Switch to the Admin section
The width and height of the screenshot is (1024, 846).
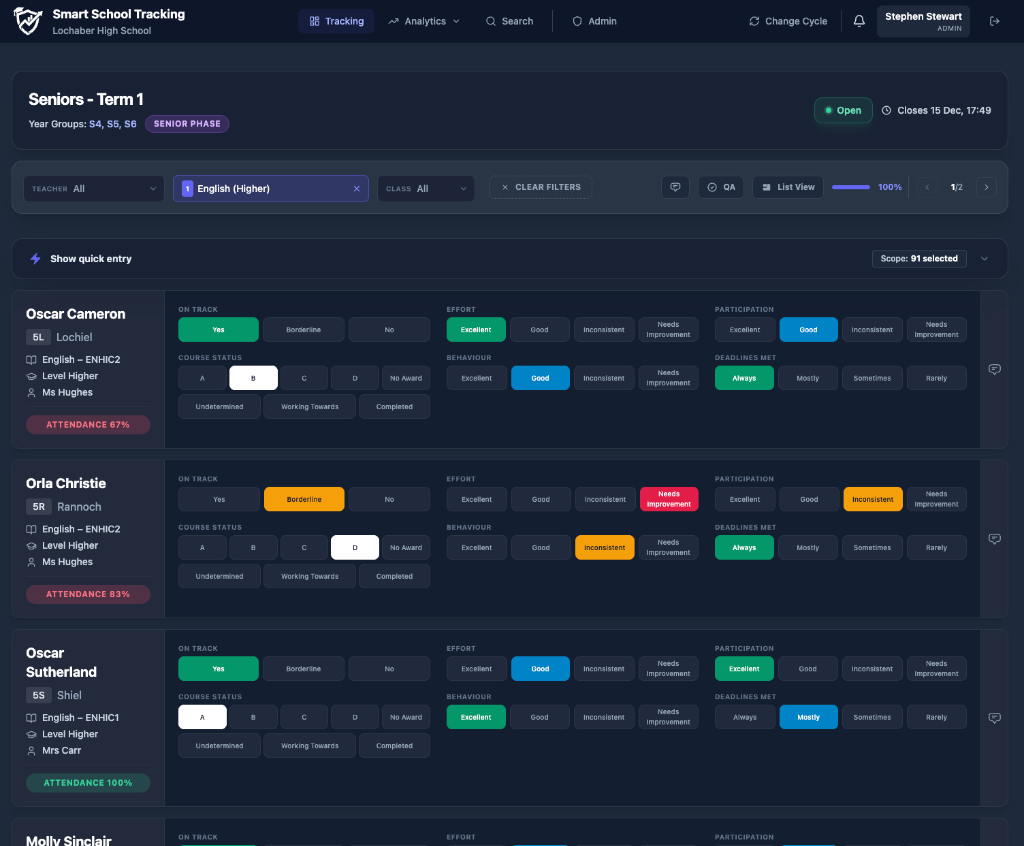tap(594, 21)
